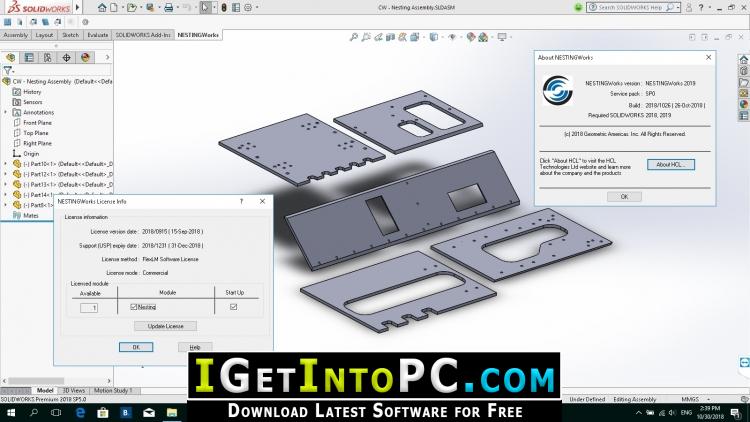
Task: Open the Options gear icon in title toolbar
Action: pyautogui.click(x=248, y=8)
